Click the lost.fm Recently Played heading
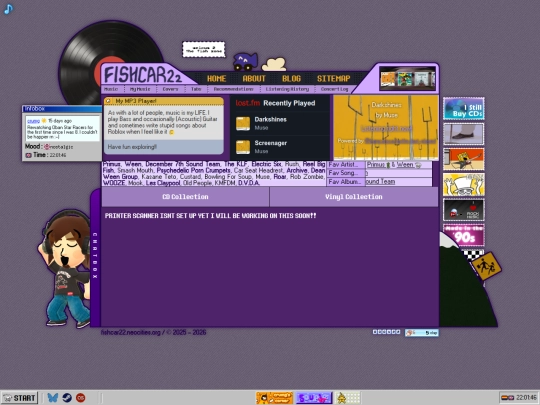Image resolution: width=540 pixels, height=405 pixels. [275, 103]
